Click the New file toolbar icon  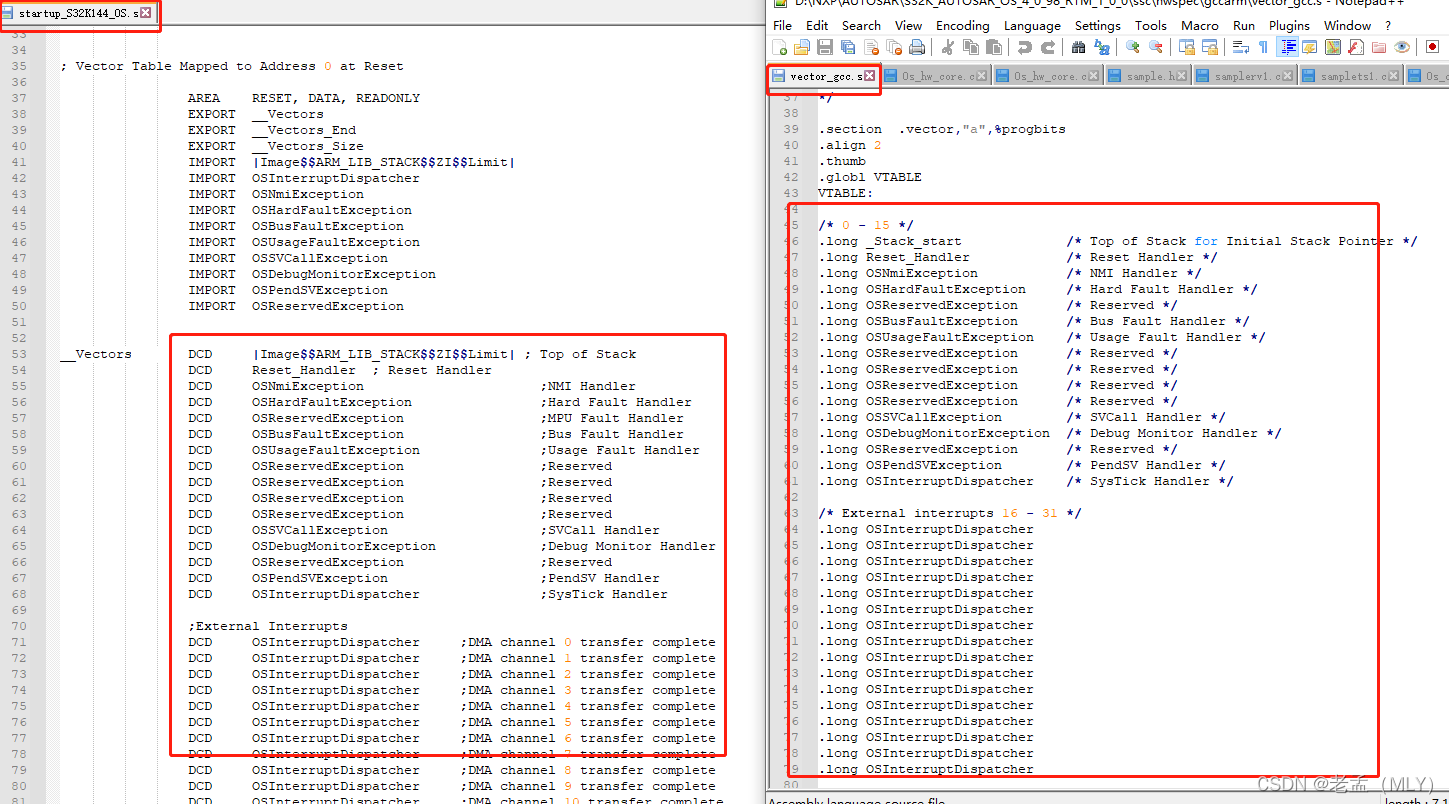pyautogui.click(x=779, y=47)
